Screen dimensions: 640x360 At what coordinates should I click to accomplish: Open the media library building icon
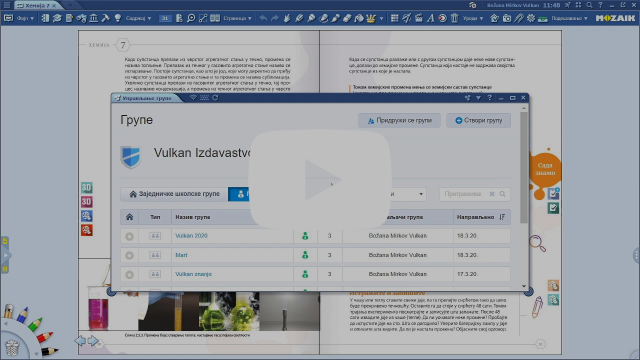point(93,18)
